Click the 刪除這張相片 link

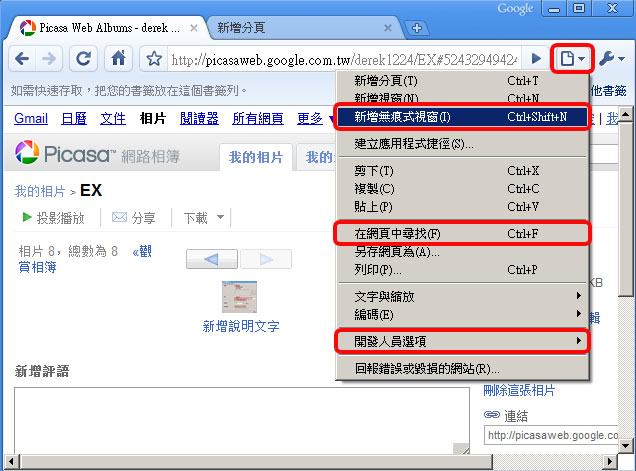(x=519, y=390)
